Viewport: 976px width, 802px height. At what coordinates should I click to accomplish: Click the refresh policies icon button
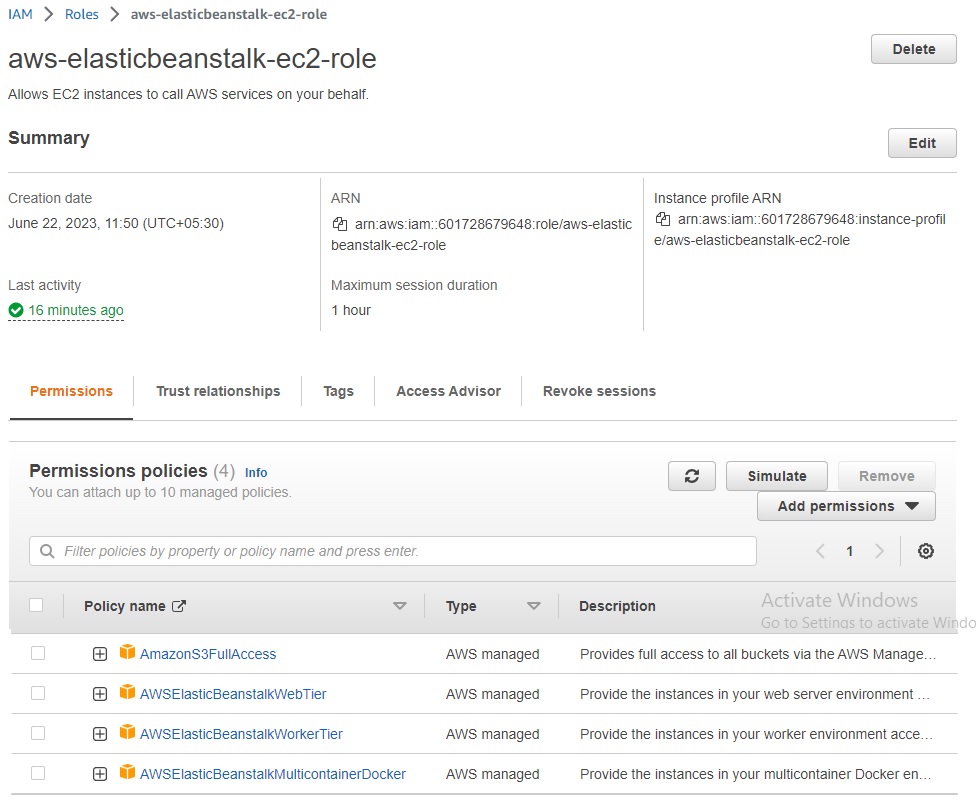[x=692, y=476]
